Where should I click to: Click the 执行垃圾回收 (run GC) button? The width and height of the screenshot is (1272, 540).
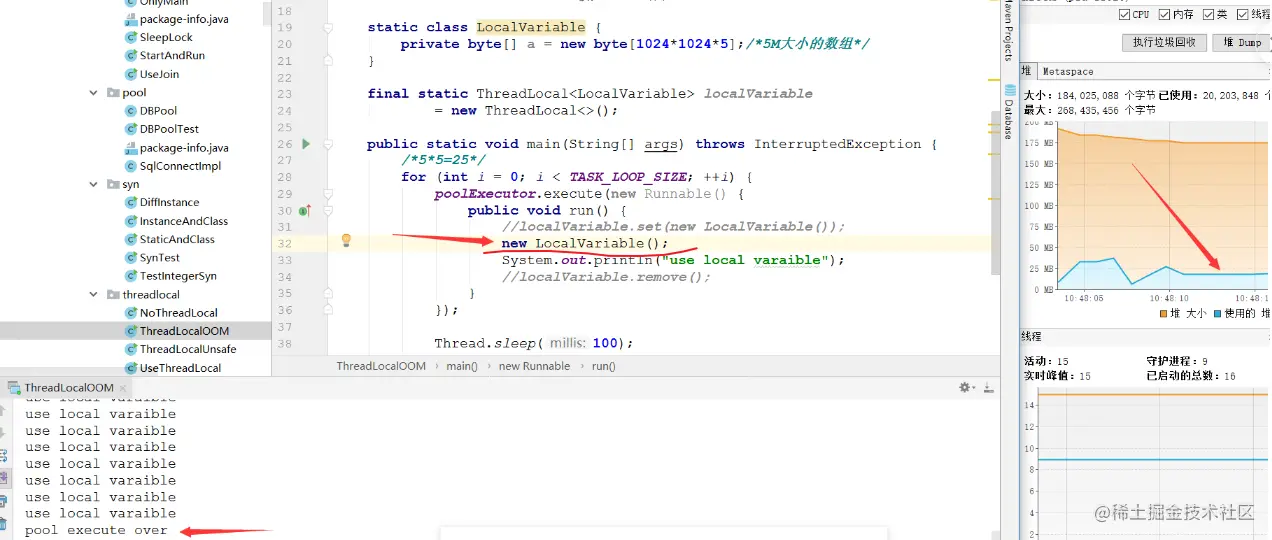coord(1164,42)
